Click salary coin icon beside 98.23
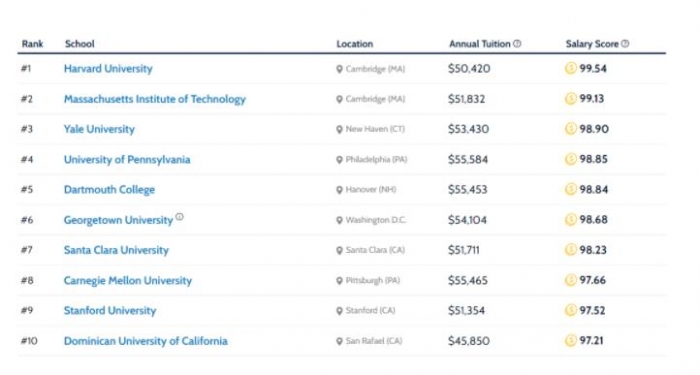The height and width of the screenshot is (375, 700). click(571, 250)
